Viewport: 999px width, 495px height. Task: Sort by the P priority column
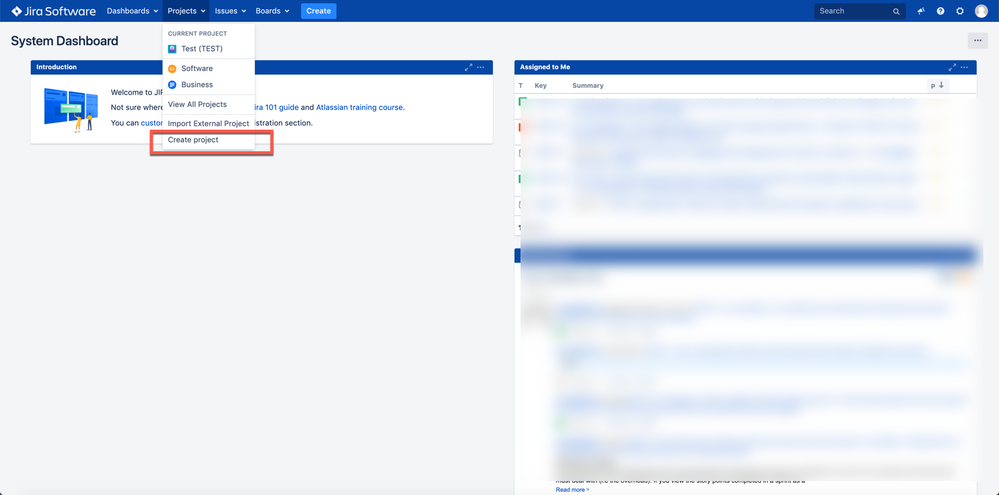point(937,85)
